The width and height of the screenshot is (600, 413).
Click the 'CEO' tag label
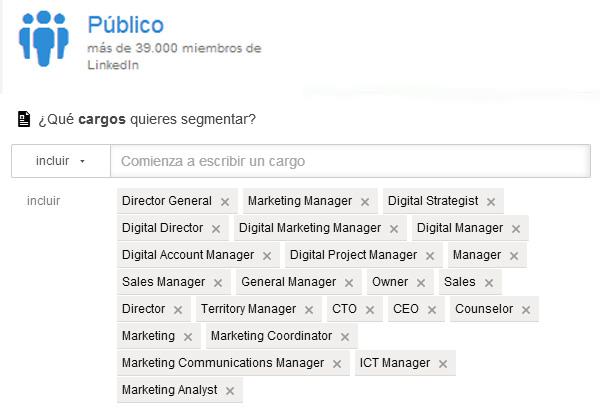coord(406,309)
